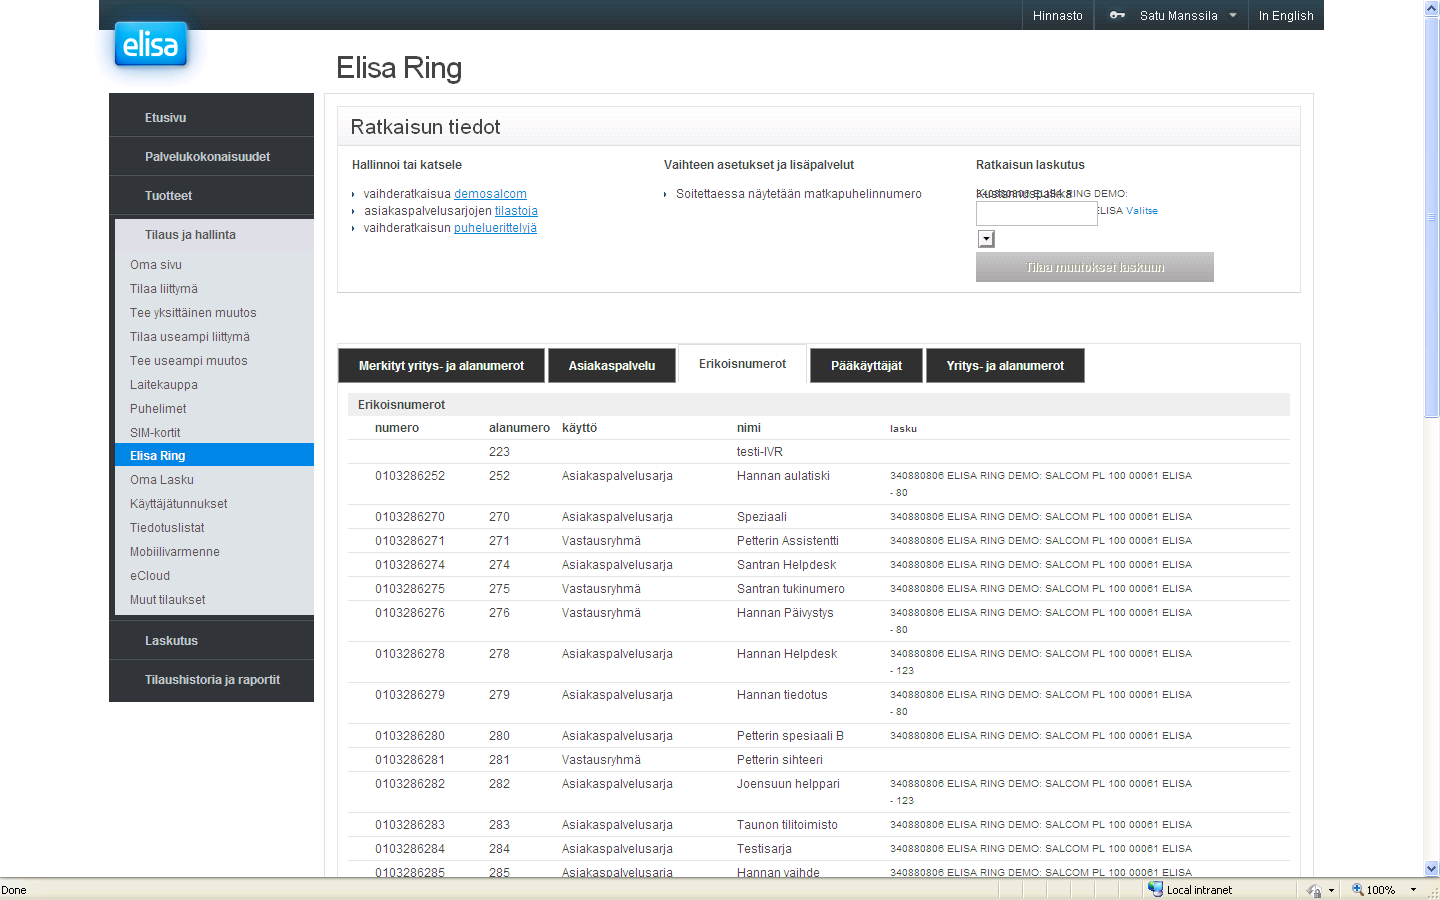The image size is (1440, 900).
Task: Click the Kustannuspaikka input field
Action: [1036, 213]
